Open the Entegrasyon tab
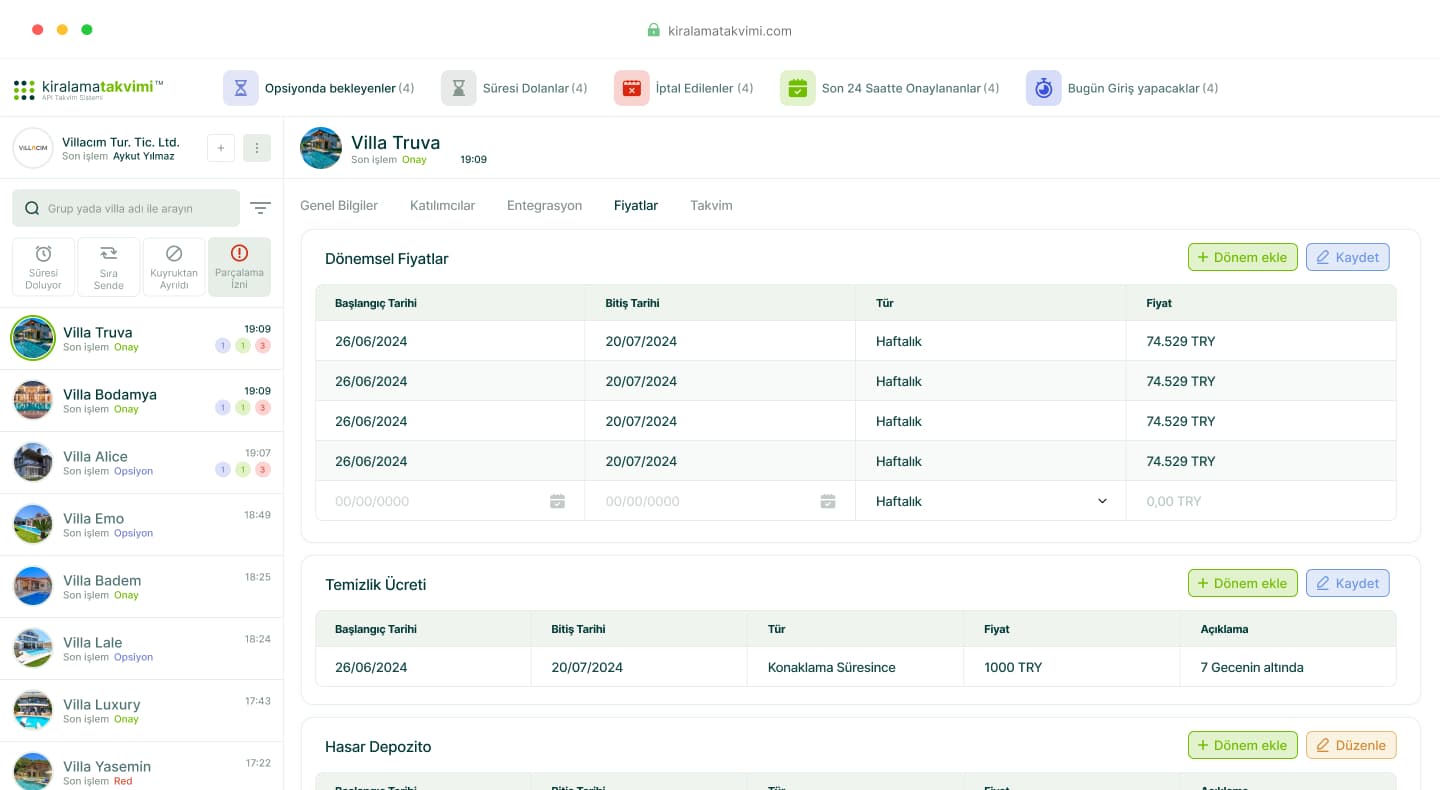 click(x=544, y=205)
